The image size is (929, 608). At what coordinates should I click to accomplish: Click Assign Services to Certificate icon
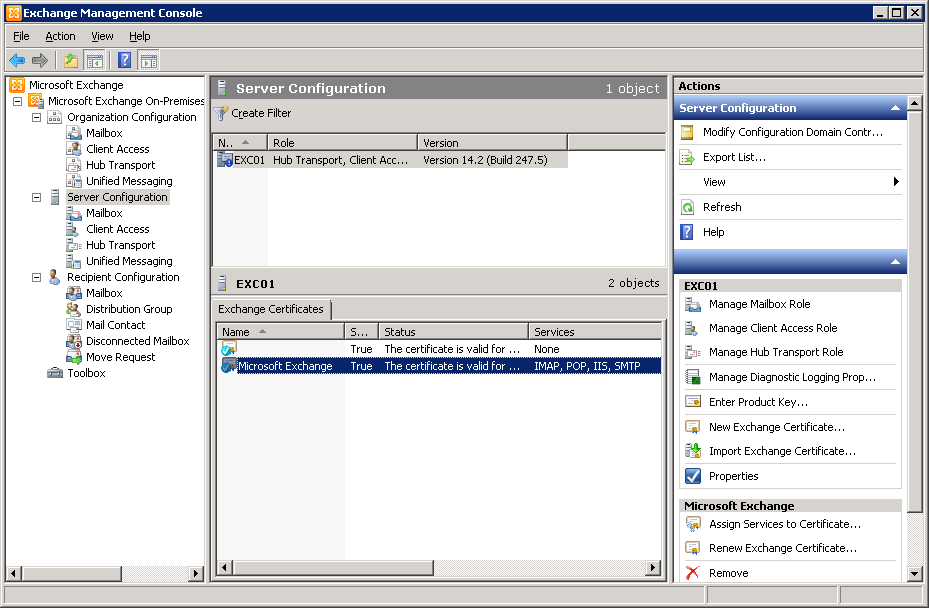[x=693, y=524]
